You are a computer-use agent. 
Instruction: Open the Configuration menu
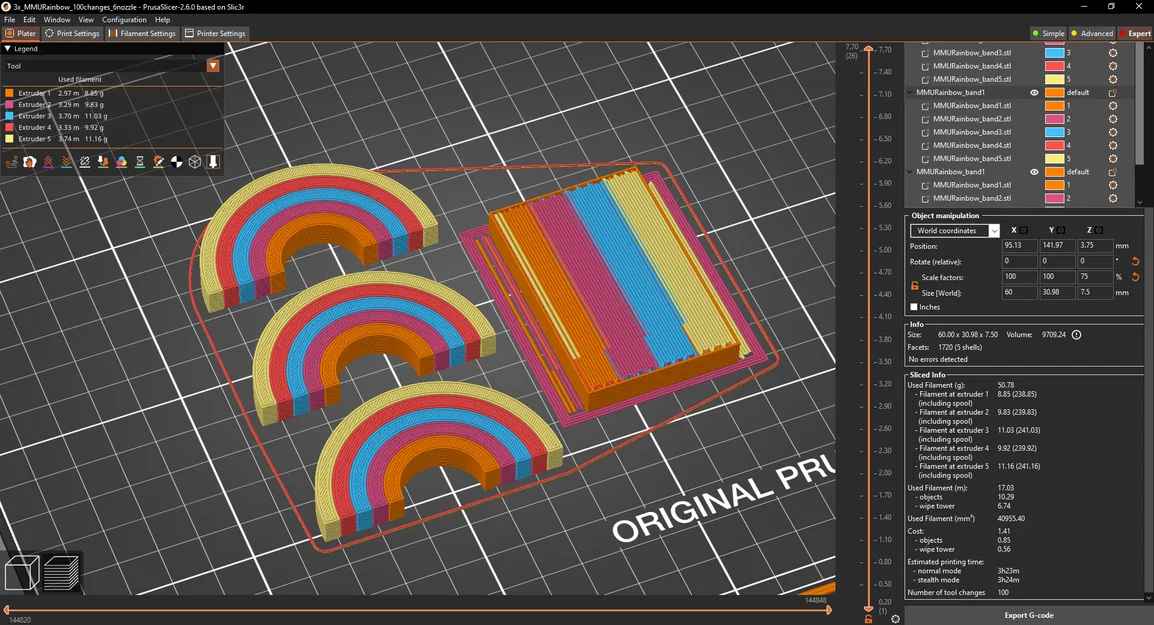(x=124, y=19)
